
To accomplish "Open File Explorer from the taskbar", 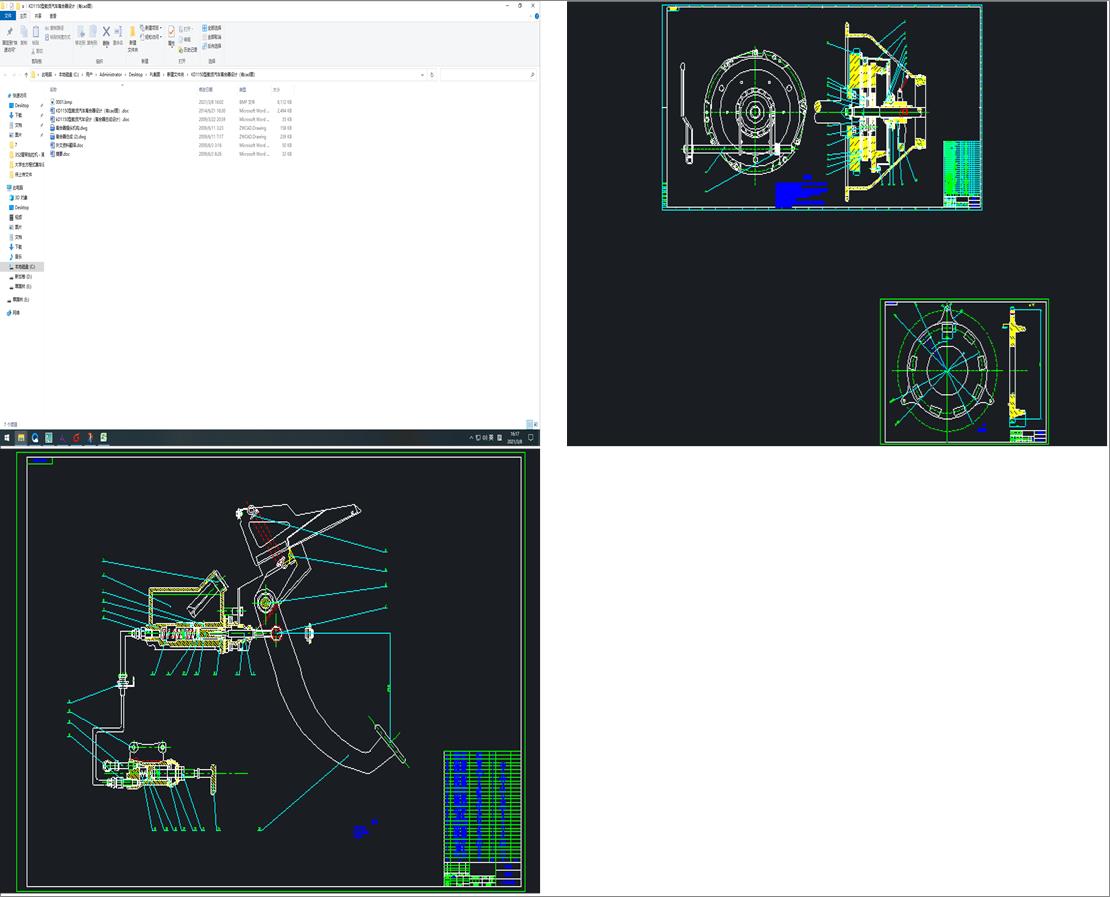I will 20,438.
